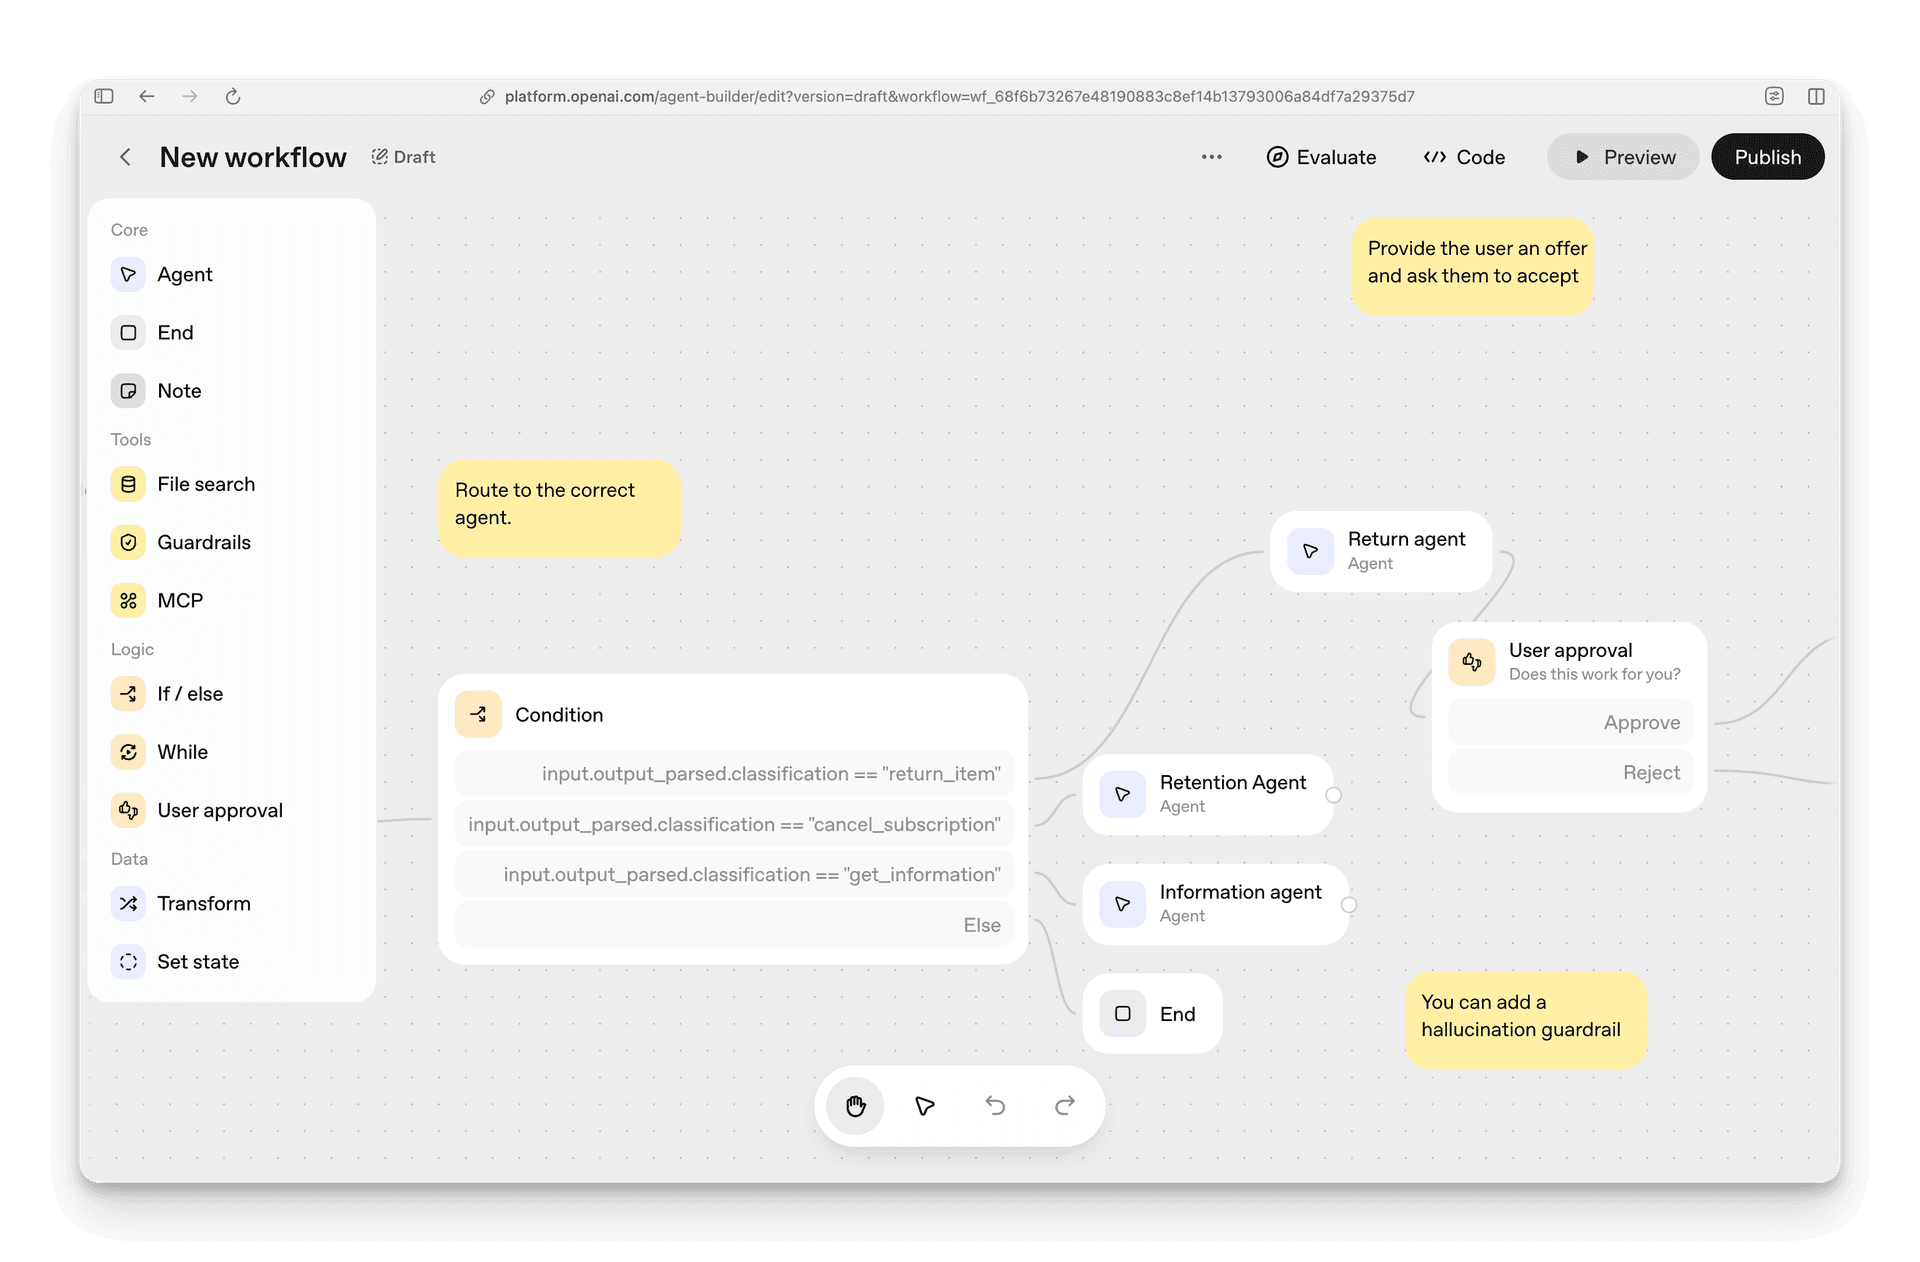Add an If / else logic block

click(x=190, y=693)
